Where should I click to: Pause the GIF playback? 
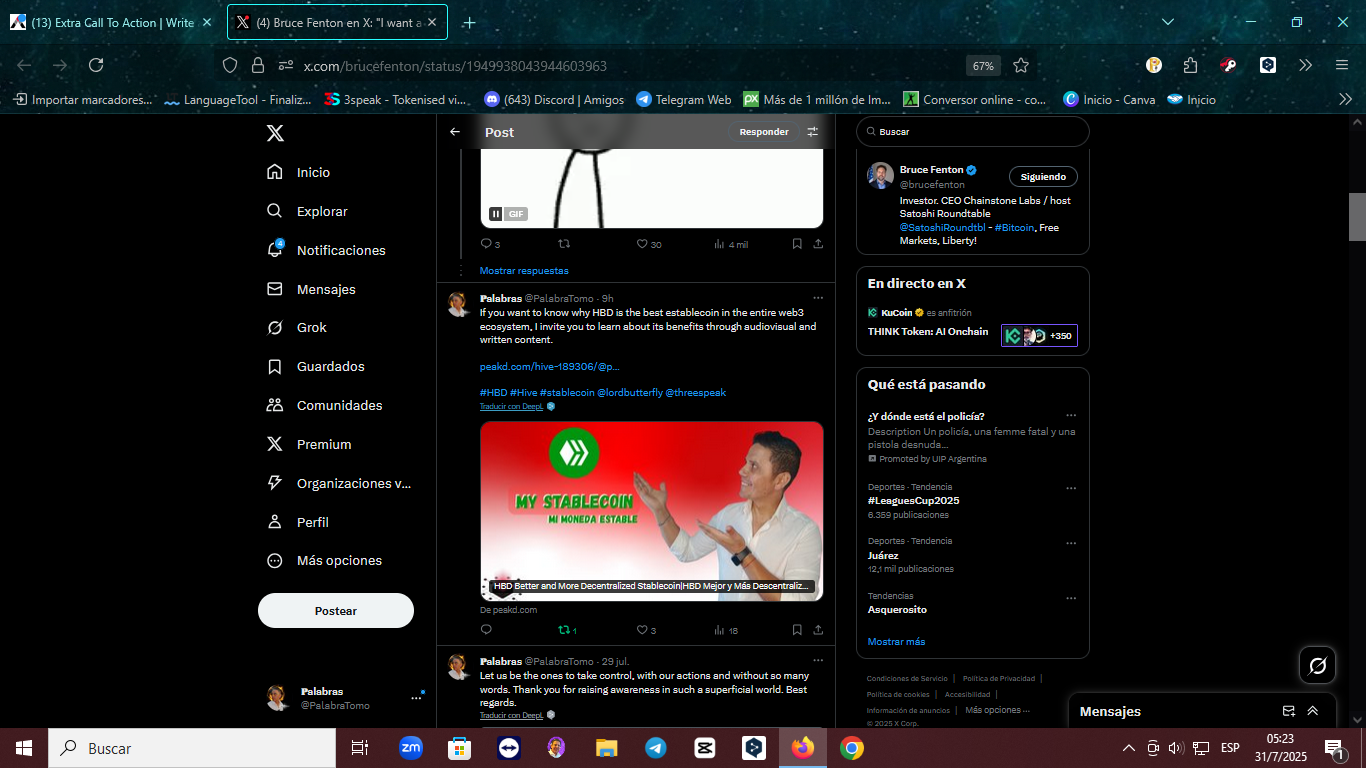(496, 213)
